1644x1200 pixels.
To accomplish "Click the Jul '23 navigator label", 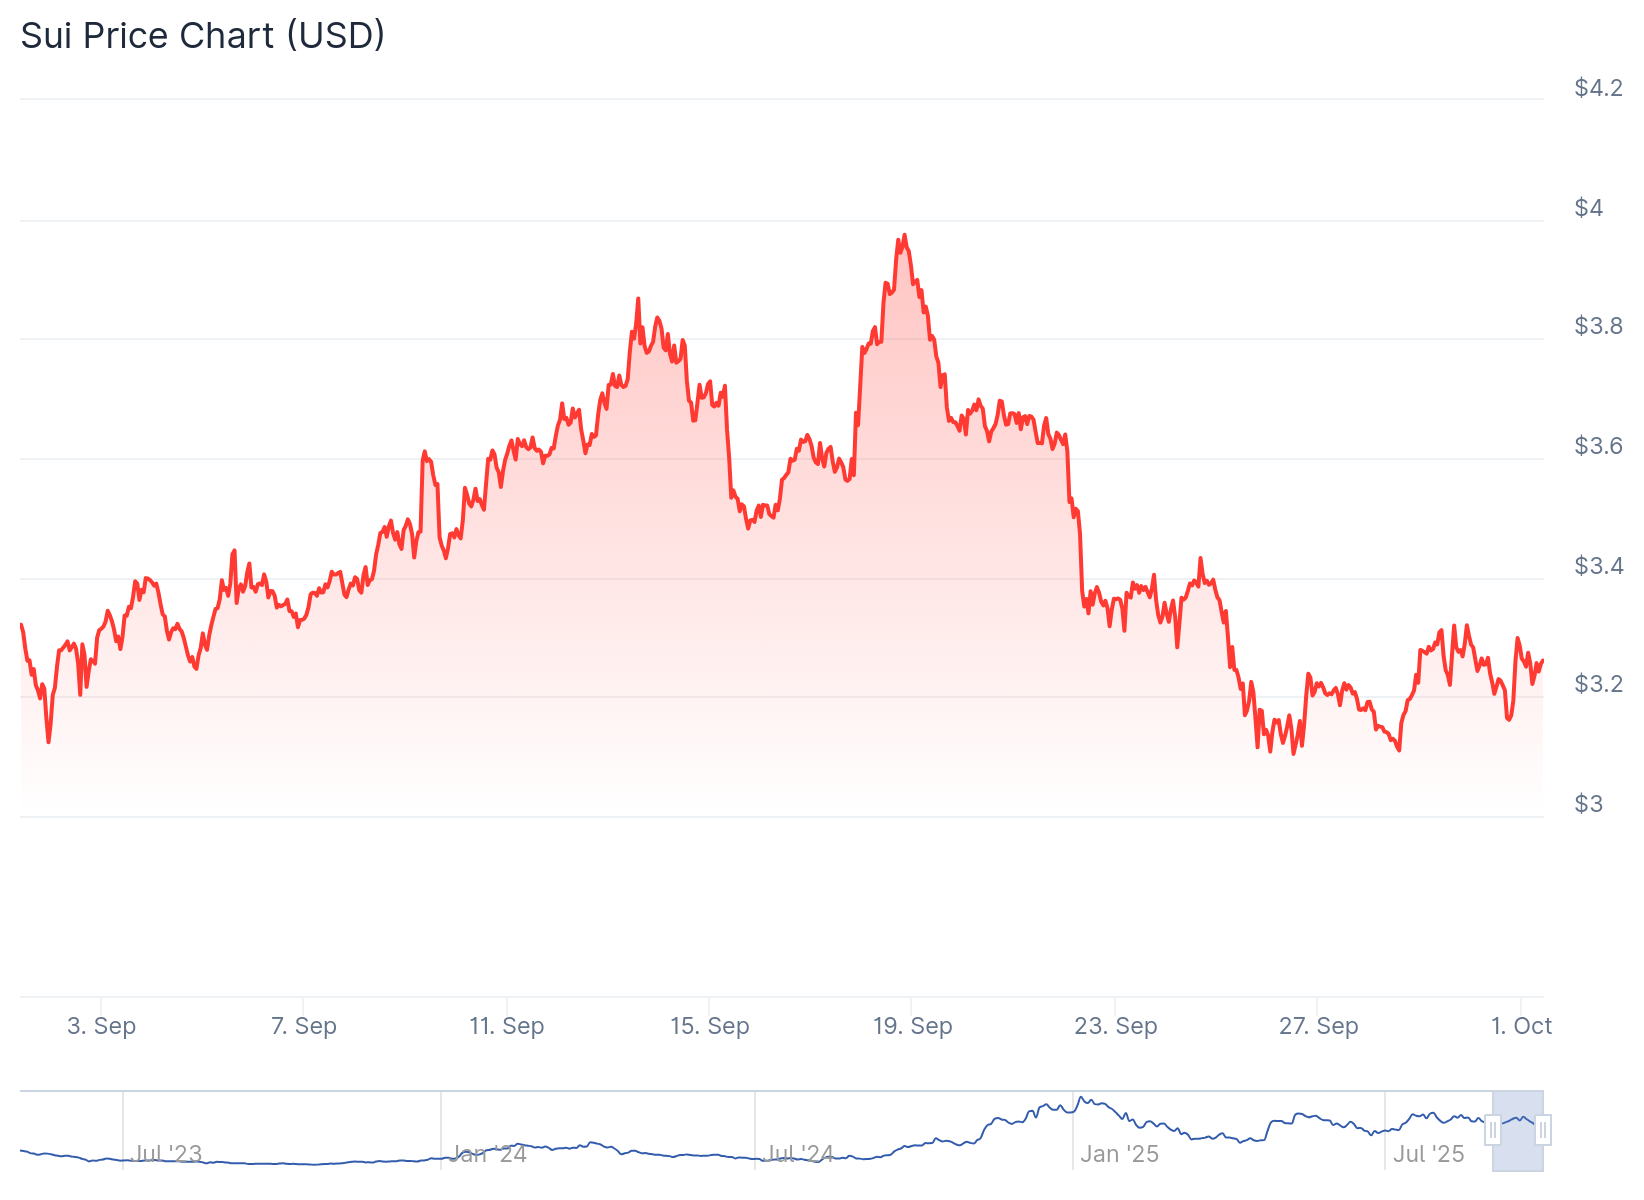I will [167, 1154].
